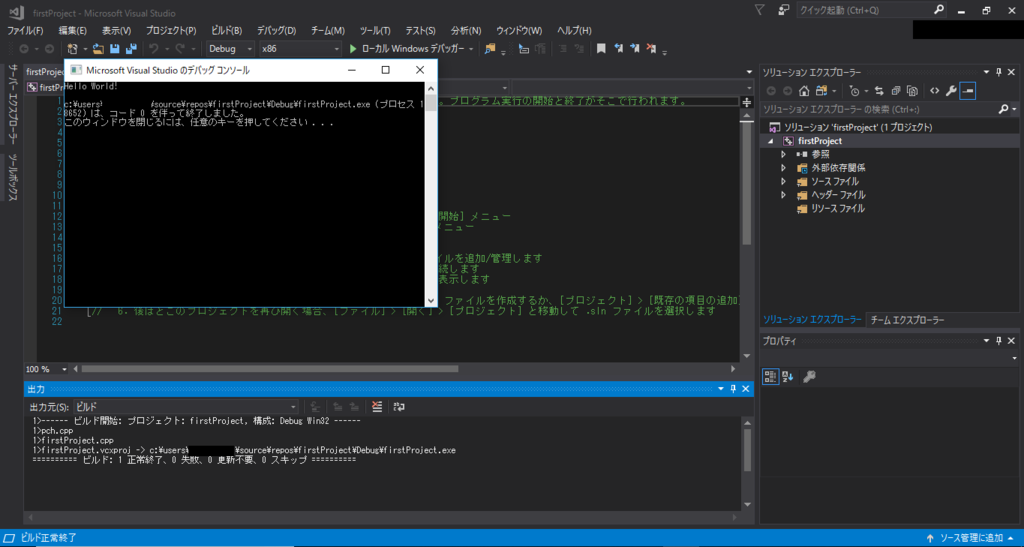Select ソリューション 'firstProject' node

pyautogui.click(x=857, y=127)
